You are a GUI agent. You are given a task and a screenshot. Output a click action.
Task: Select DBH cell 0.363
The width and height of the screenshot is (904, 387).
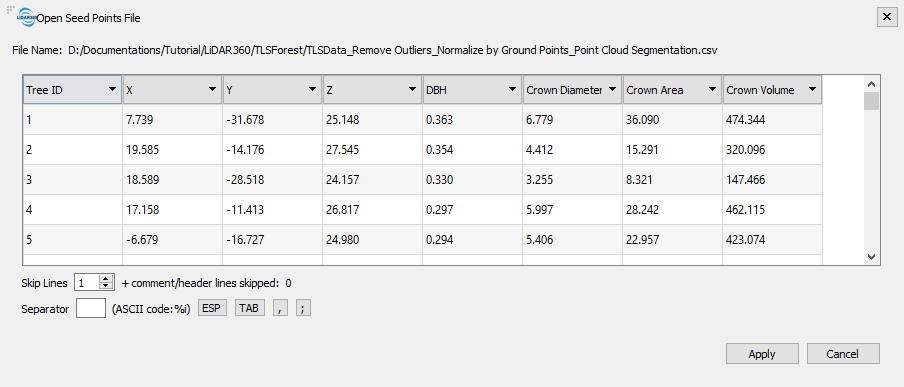(x=472, y=119)
